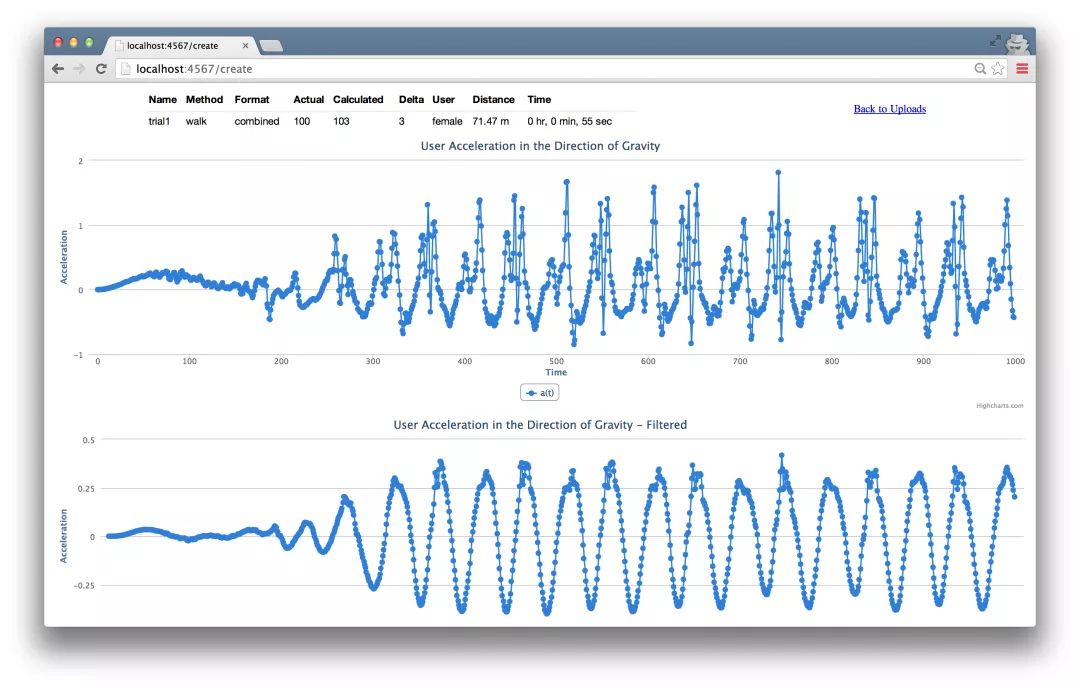The height and width of the screenshot is (688, 1080).
Task: Click the Calculated column header
Action: point(358,99)
